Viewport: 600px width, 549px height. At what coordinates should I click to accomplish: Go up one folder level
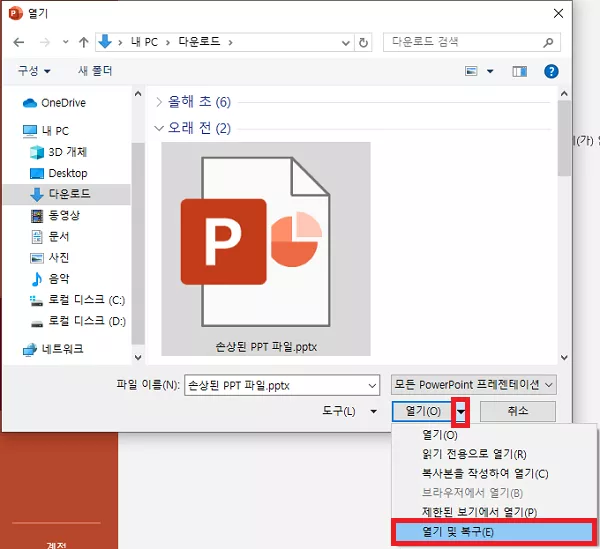[83, 42]
